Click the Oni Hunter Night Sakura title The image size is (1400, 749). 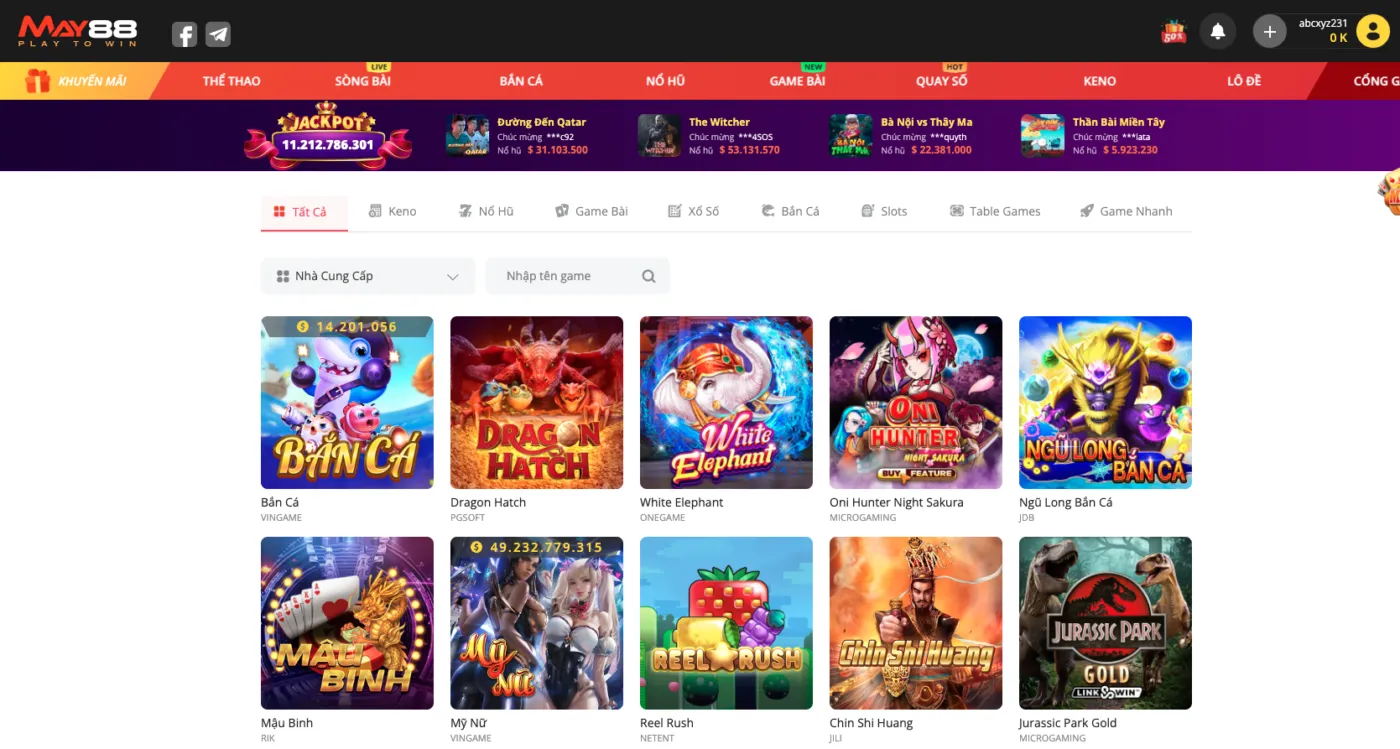pyautogui.click(x=896, y=502)
